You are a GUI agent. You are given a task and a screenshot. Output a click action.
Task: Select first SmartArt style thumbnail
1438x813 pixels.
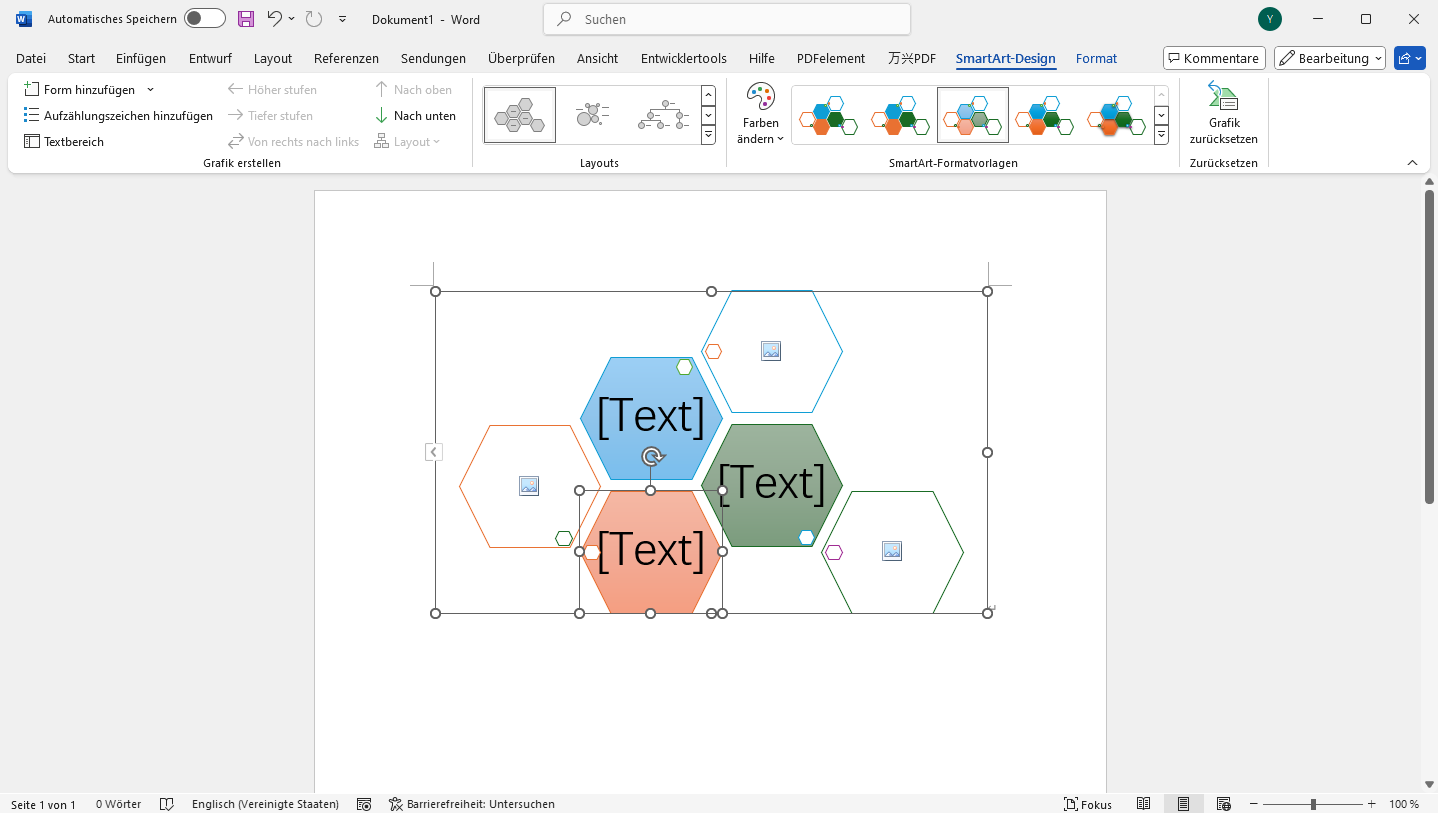[828, 115]
